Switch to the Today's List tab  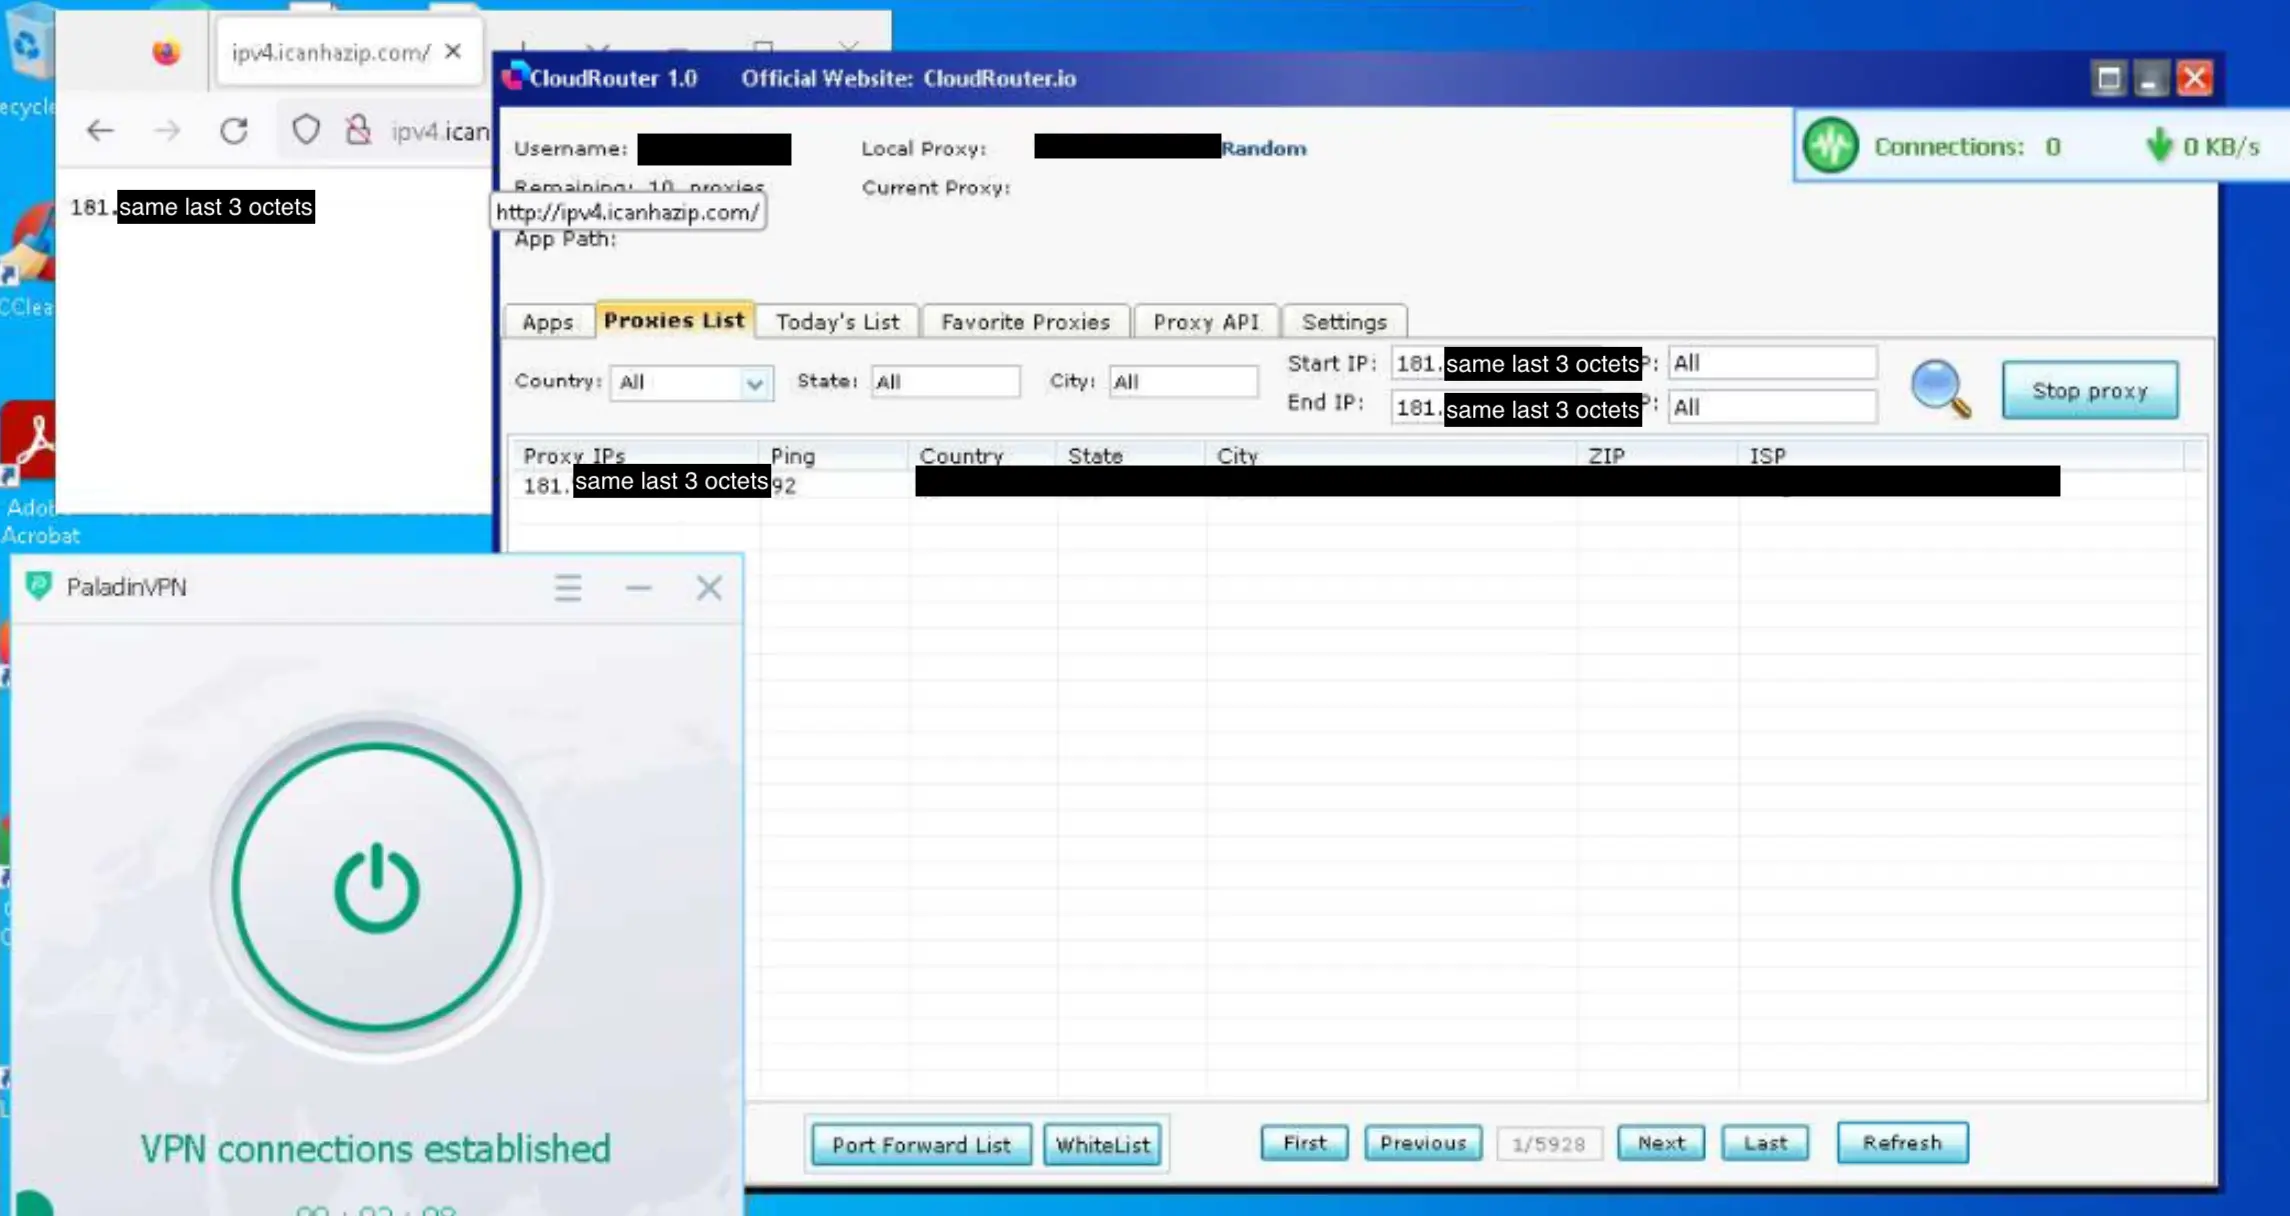click(x=837, y=322)
